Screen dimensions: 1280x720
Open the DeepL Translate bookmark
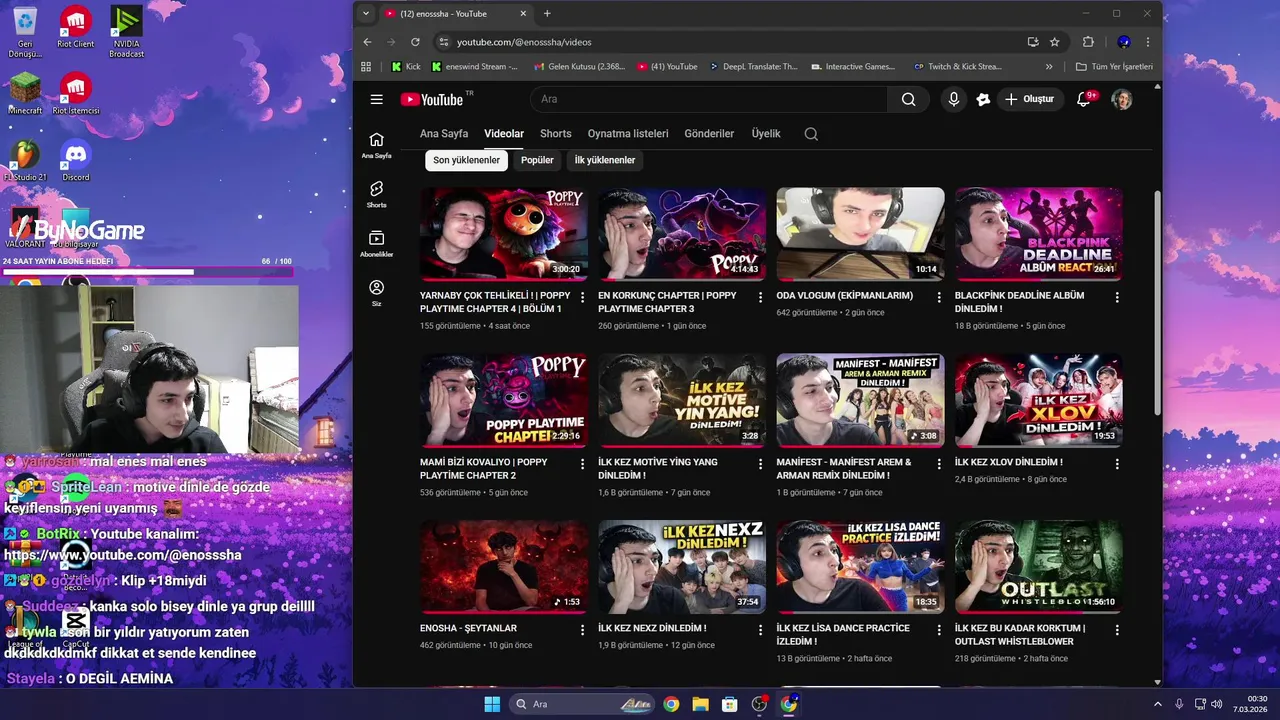coord(754,67)
